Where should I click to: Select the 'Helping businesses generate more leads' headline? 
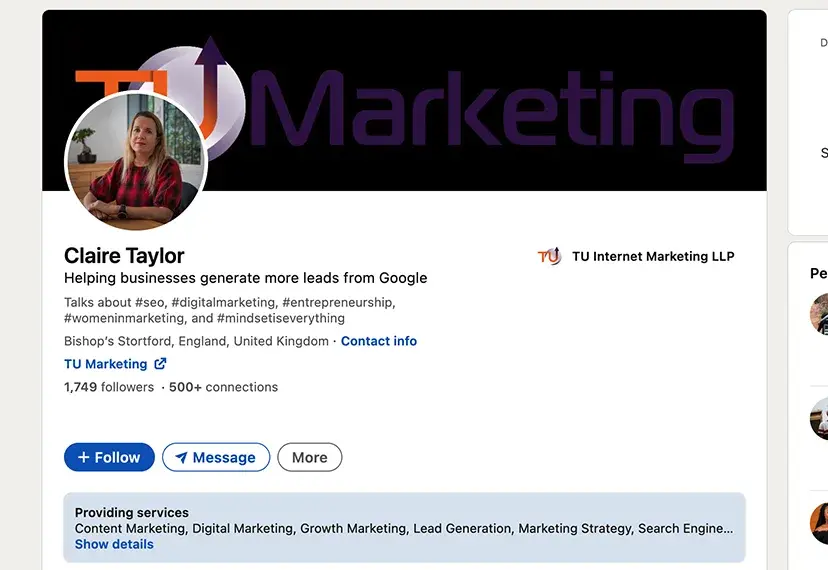pyautogui.click(x=246, y=278)
